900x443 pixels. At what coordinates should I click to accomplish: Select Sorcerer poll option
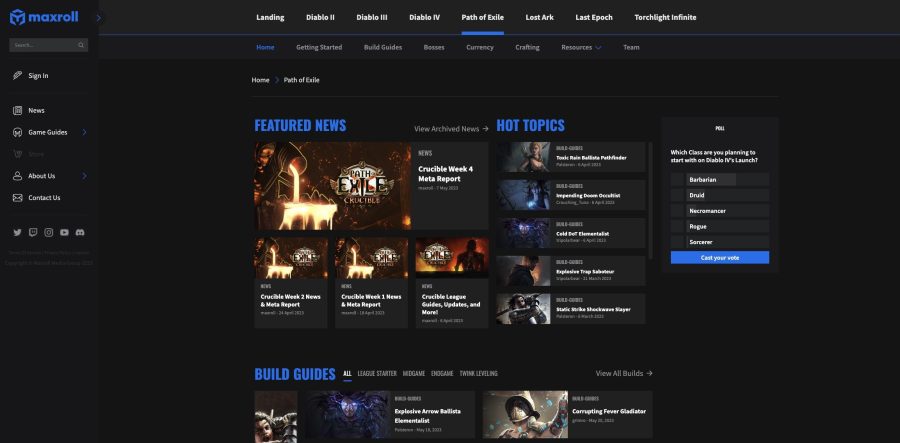click(720, 242)
